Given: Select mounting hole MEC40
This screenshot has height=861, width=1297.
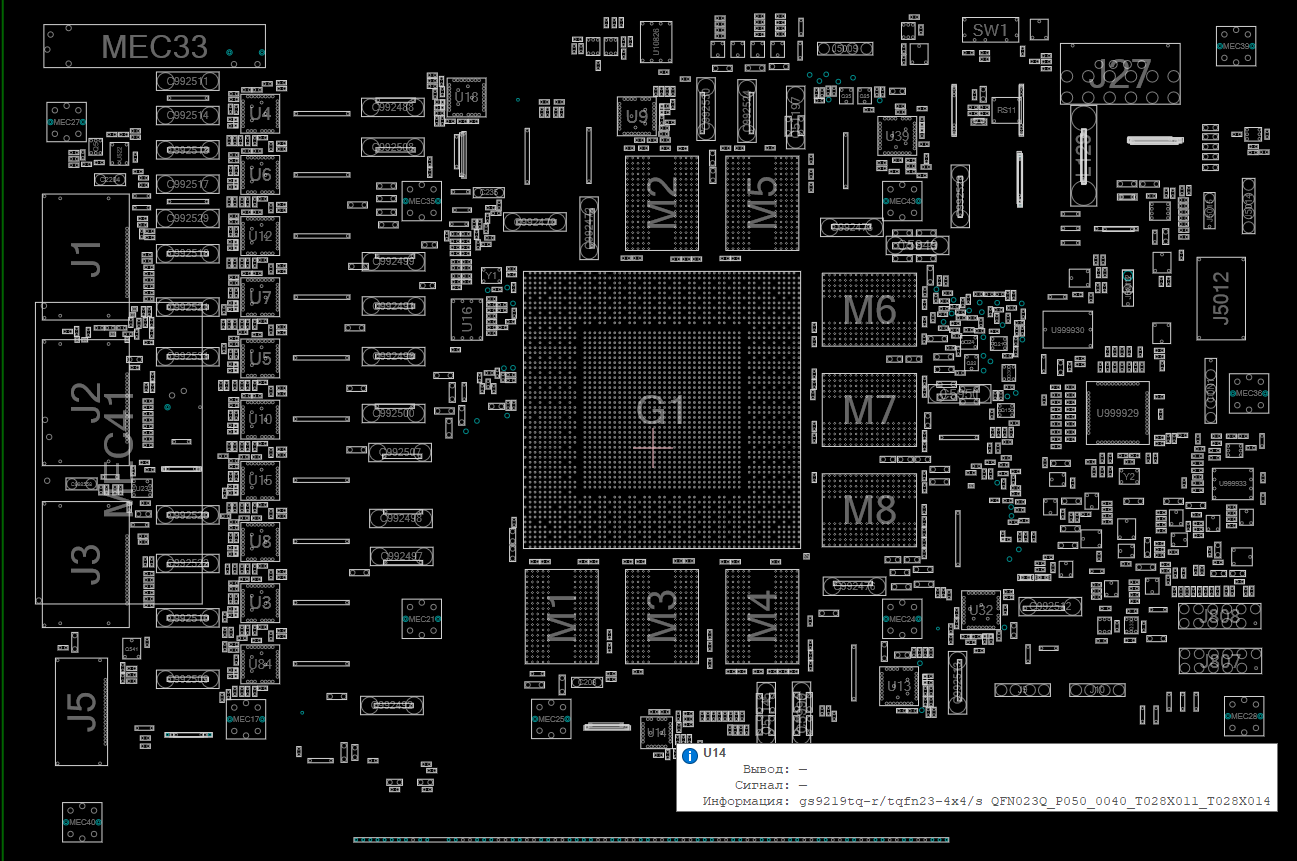Looking at the screenshot, I should [81, 822].
